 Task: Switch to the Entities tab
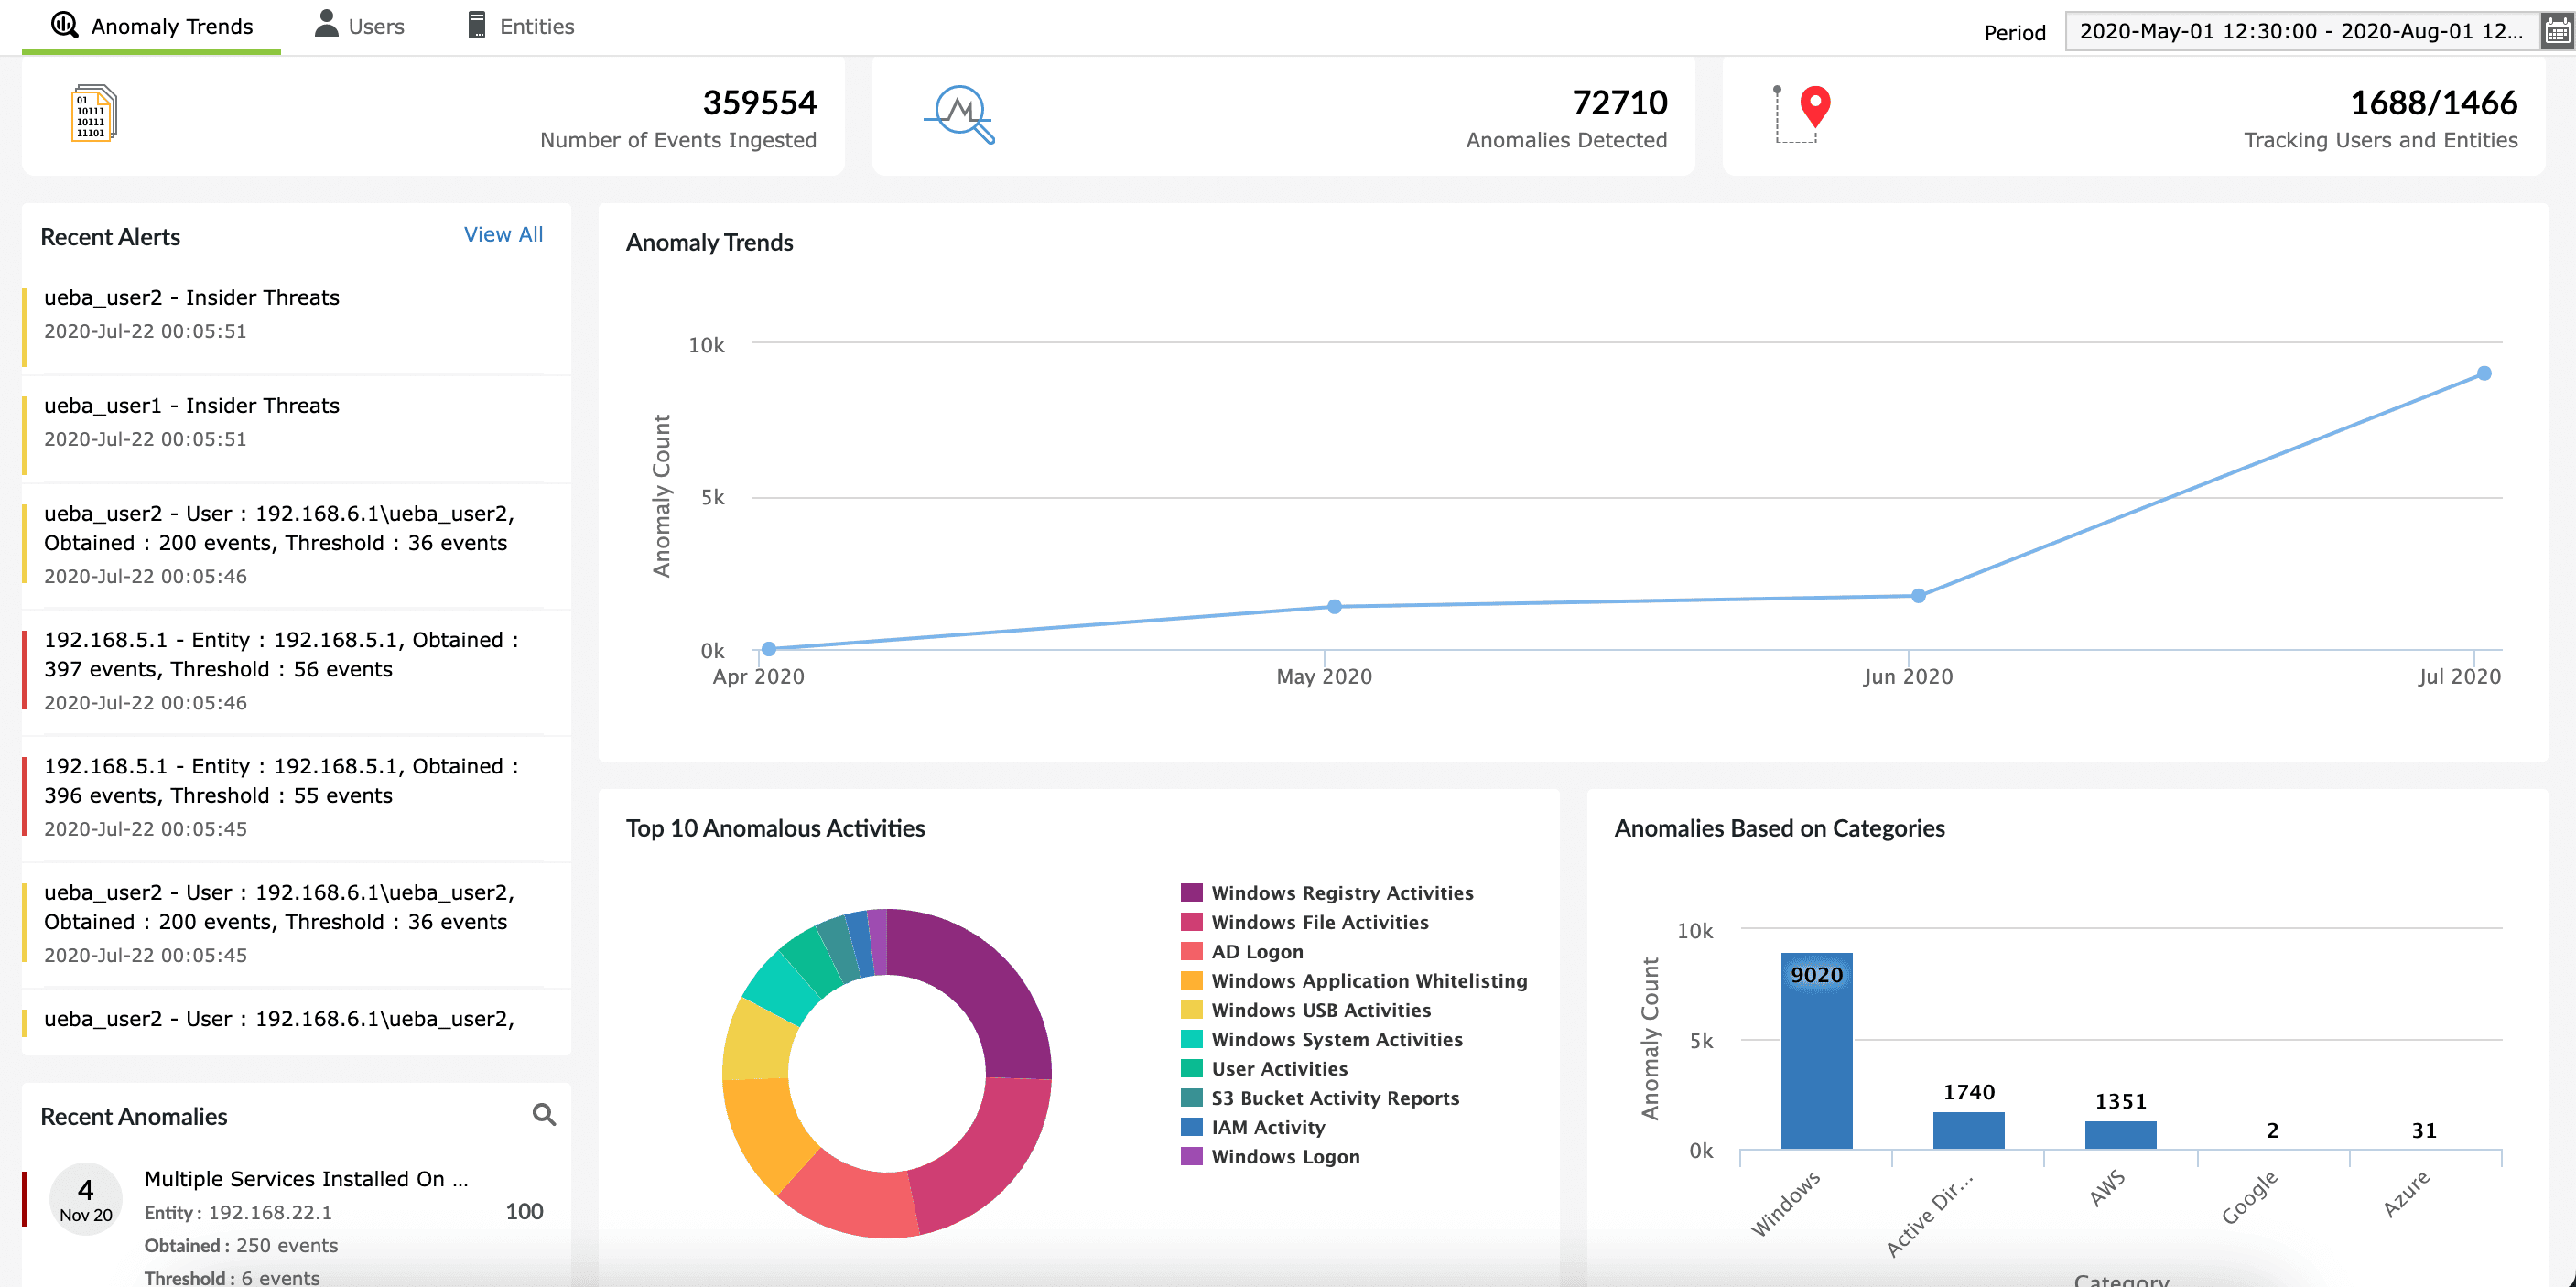point(536,27)
